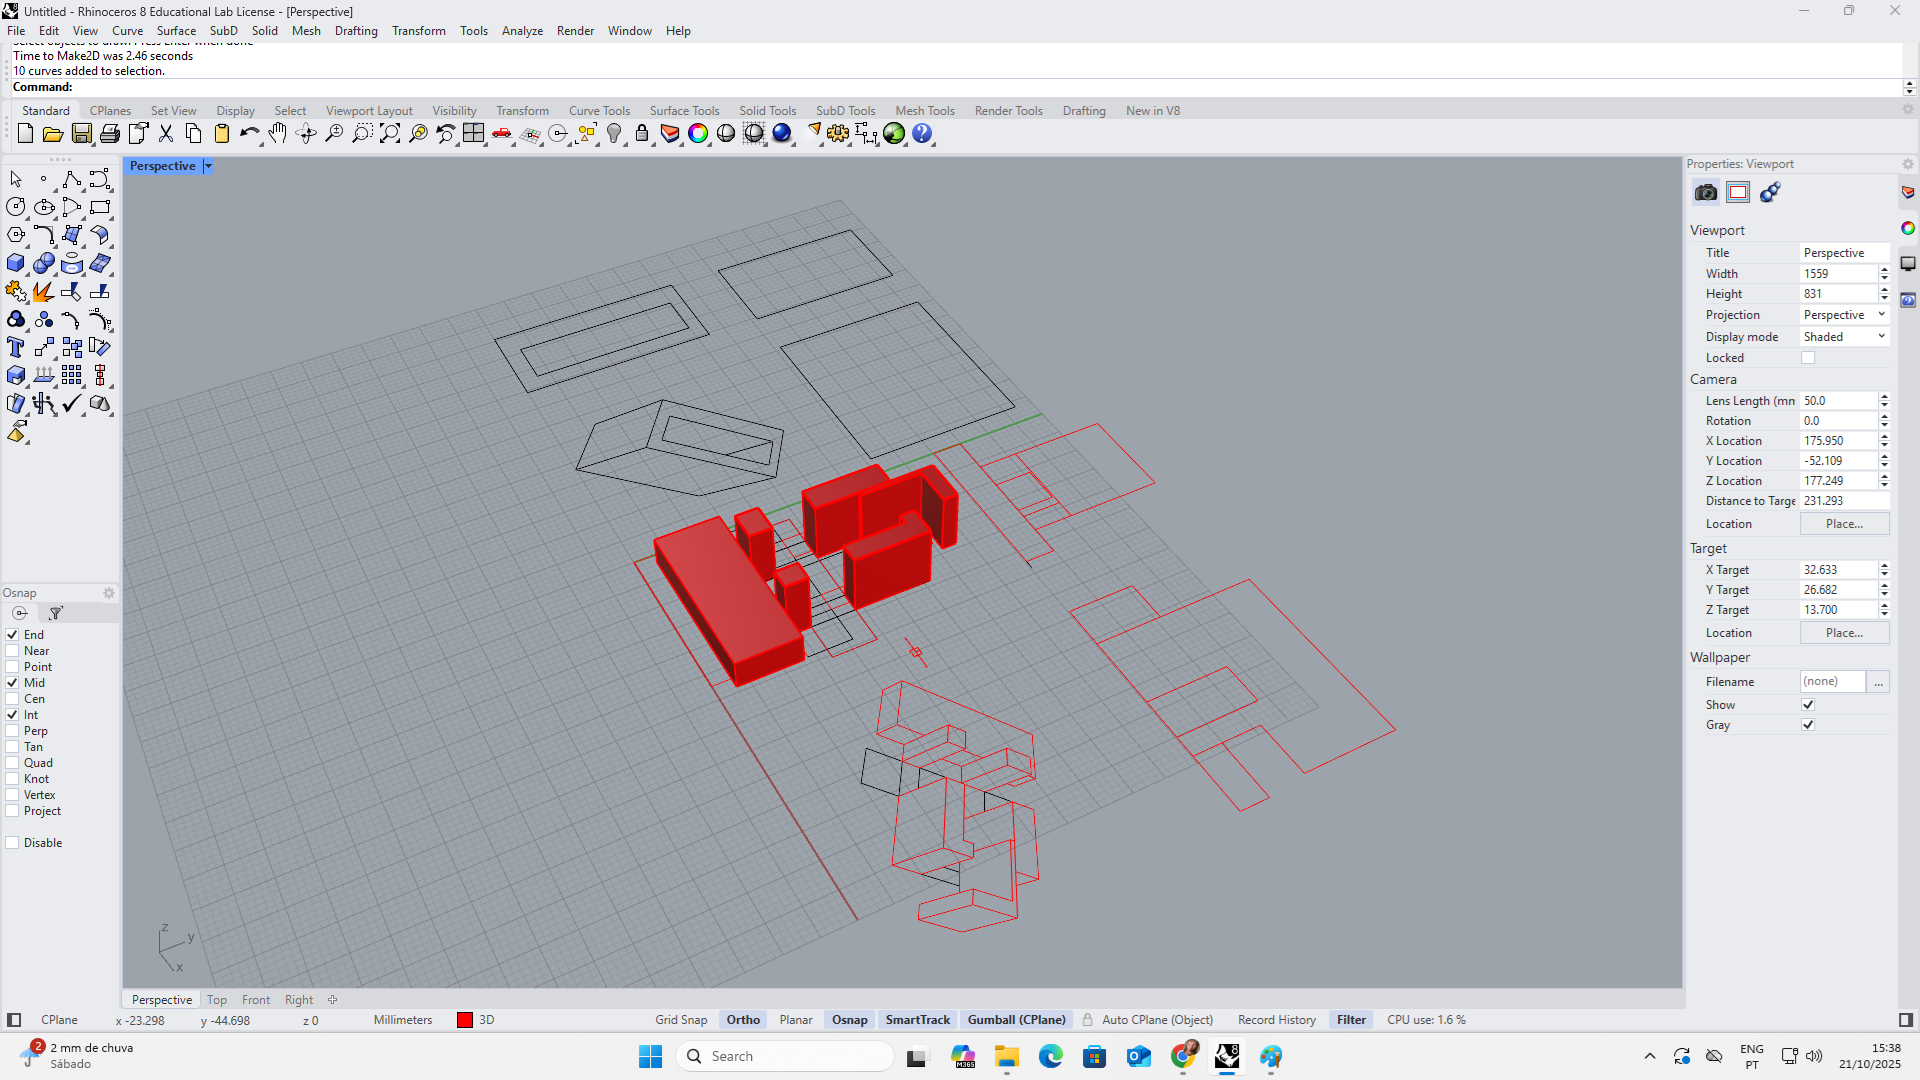The height and width of the screenshot is (1080, 1920).
Task: Switch to the Mesh Tools toolbar tab
Action: click(x=924, y=111)
